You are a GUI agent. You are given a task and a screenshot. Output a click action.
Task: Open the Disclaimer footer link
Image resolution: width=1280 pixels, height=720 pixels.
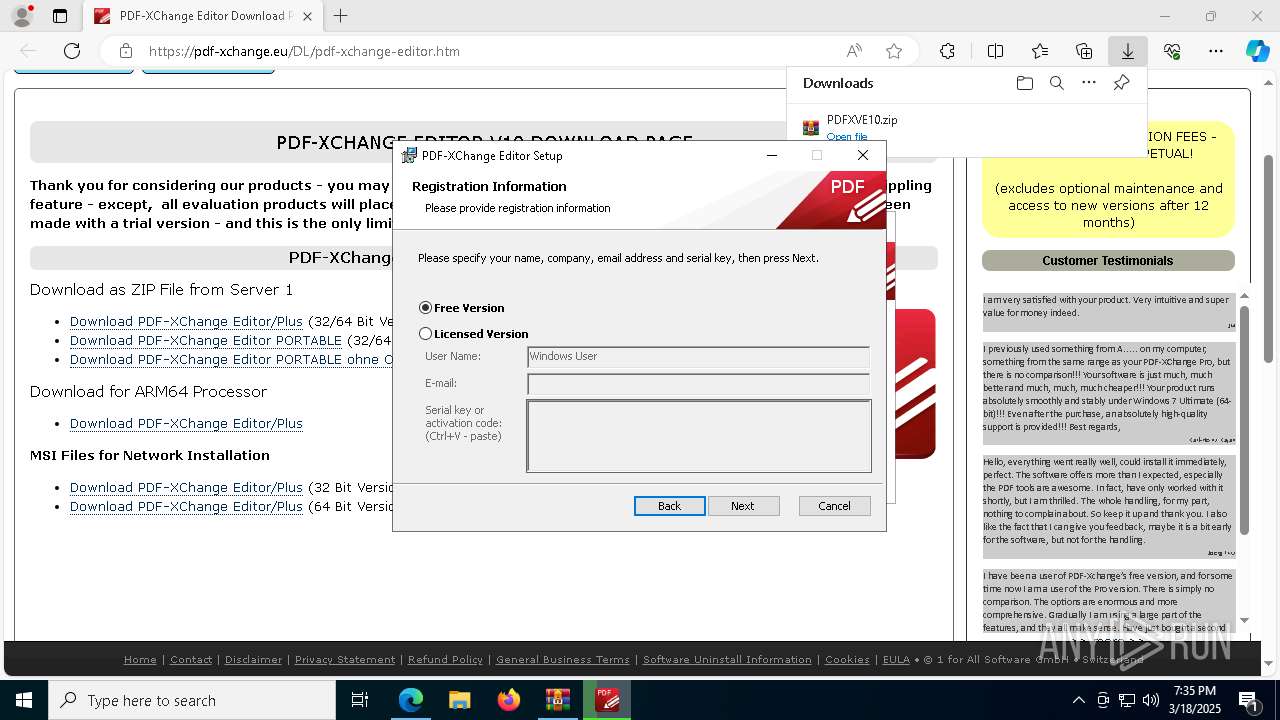click(253, 660)
